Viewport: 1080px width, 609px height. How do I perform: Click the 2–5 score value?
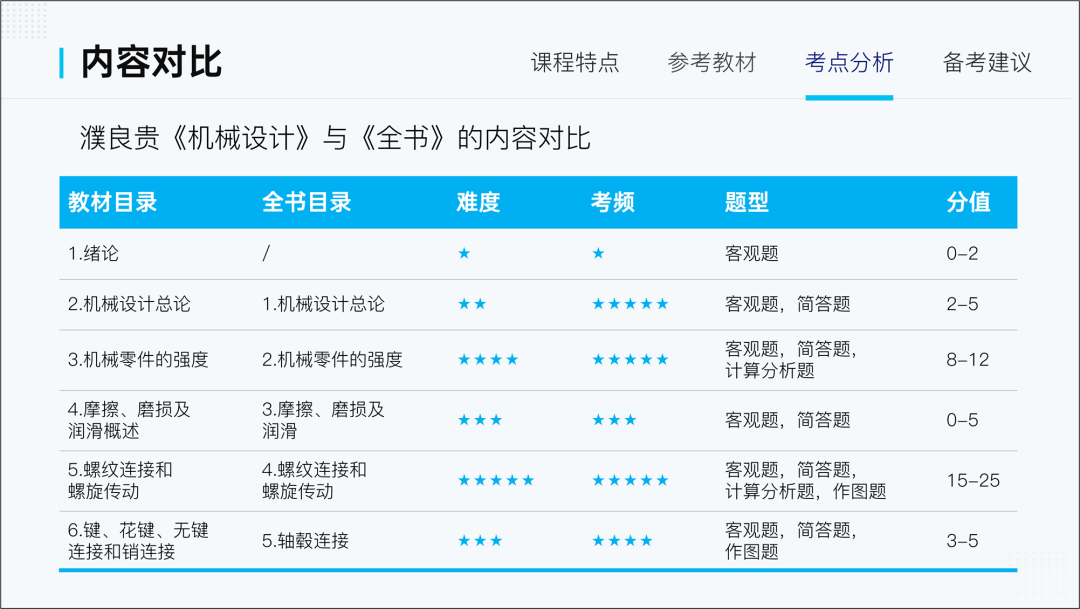[962, 304]
